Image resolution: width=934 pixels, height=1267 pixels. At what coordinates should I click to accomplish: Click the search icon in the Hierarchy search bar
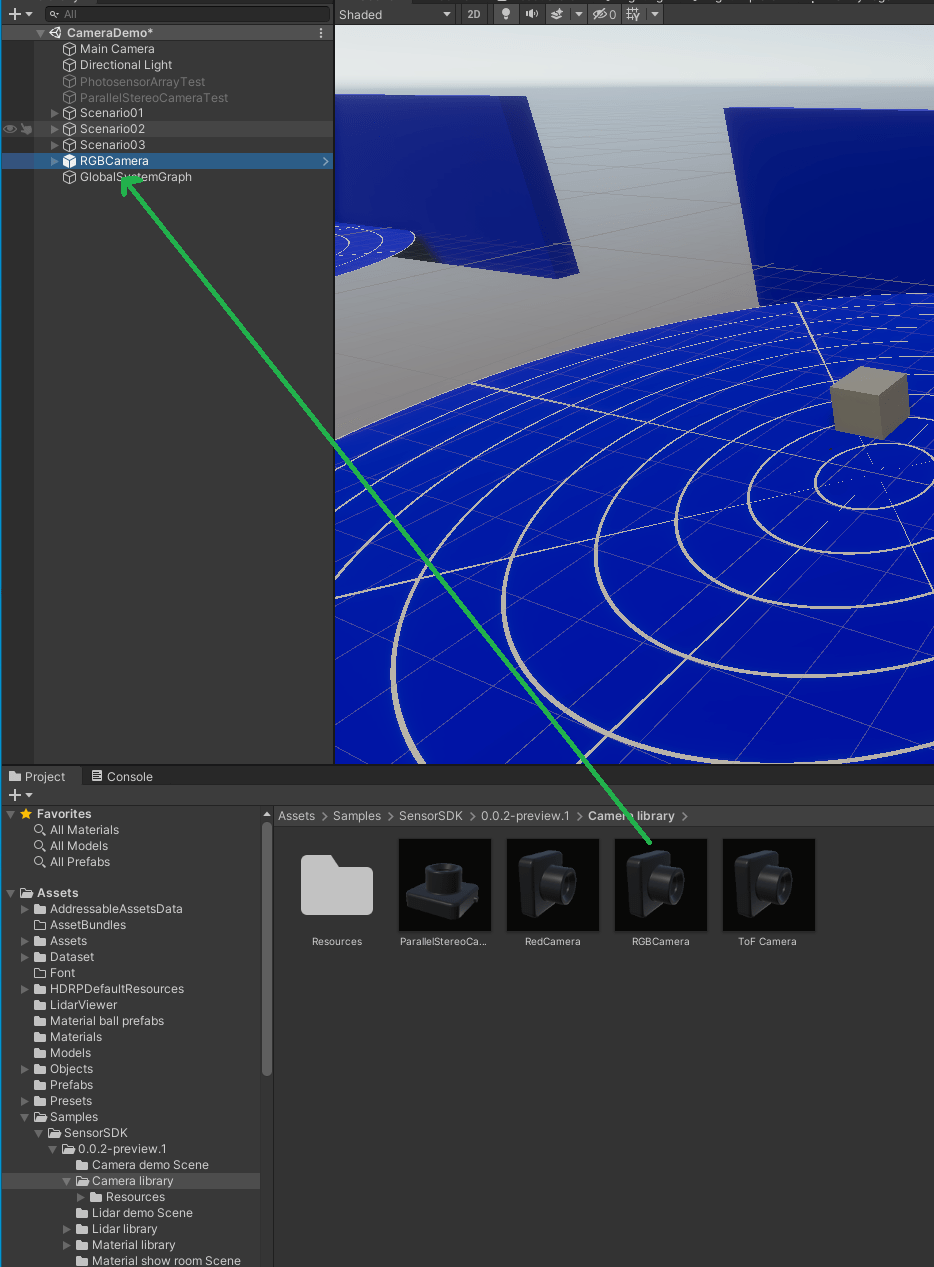56,13
